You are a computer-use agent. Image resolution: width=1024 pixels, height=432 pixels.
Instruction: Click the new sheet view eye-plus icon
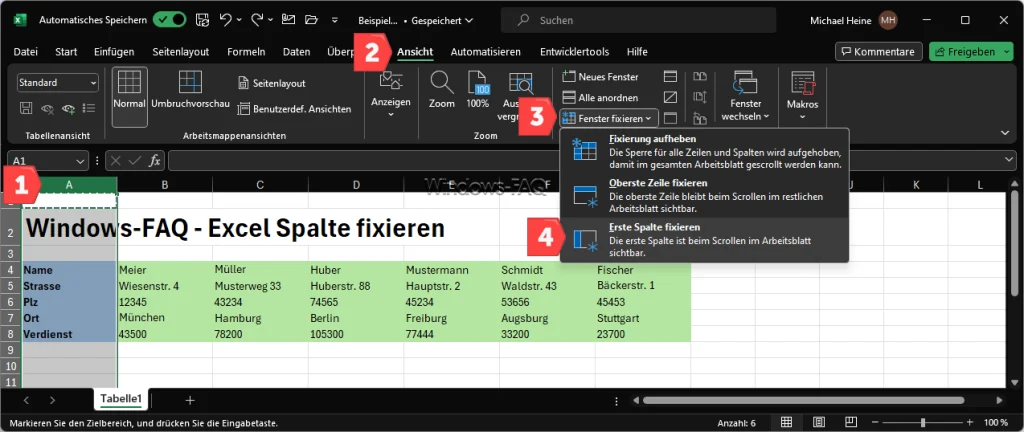point(69,108)
